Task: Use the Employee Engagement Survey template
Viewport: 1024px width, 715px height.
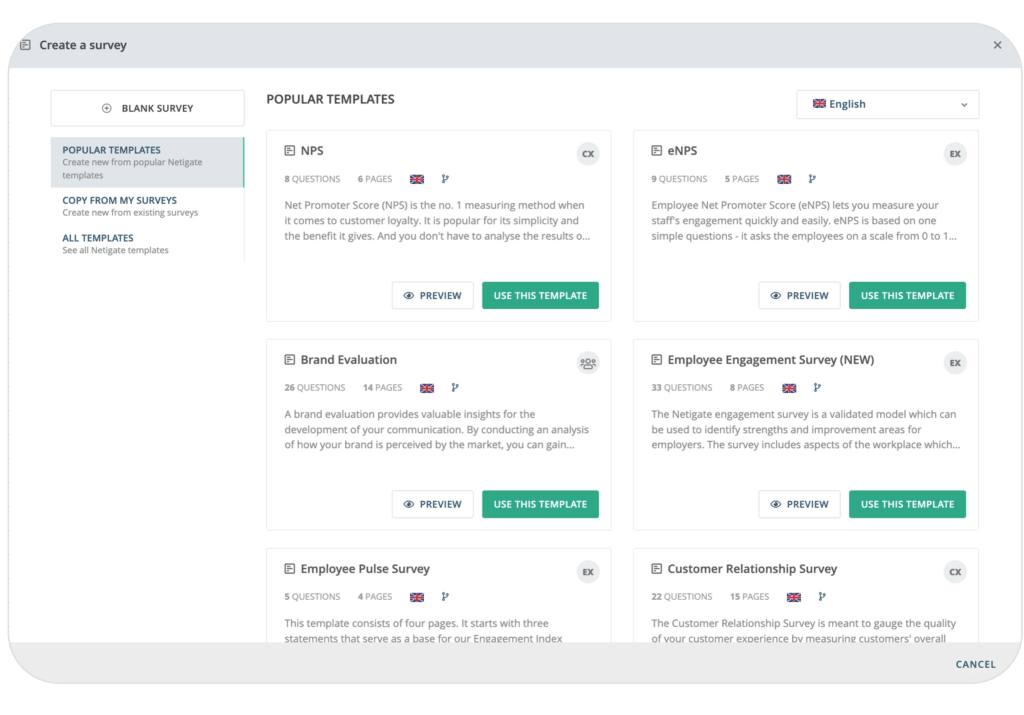Action: pyautogui.click(x=907, y=504)
